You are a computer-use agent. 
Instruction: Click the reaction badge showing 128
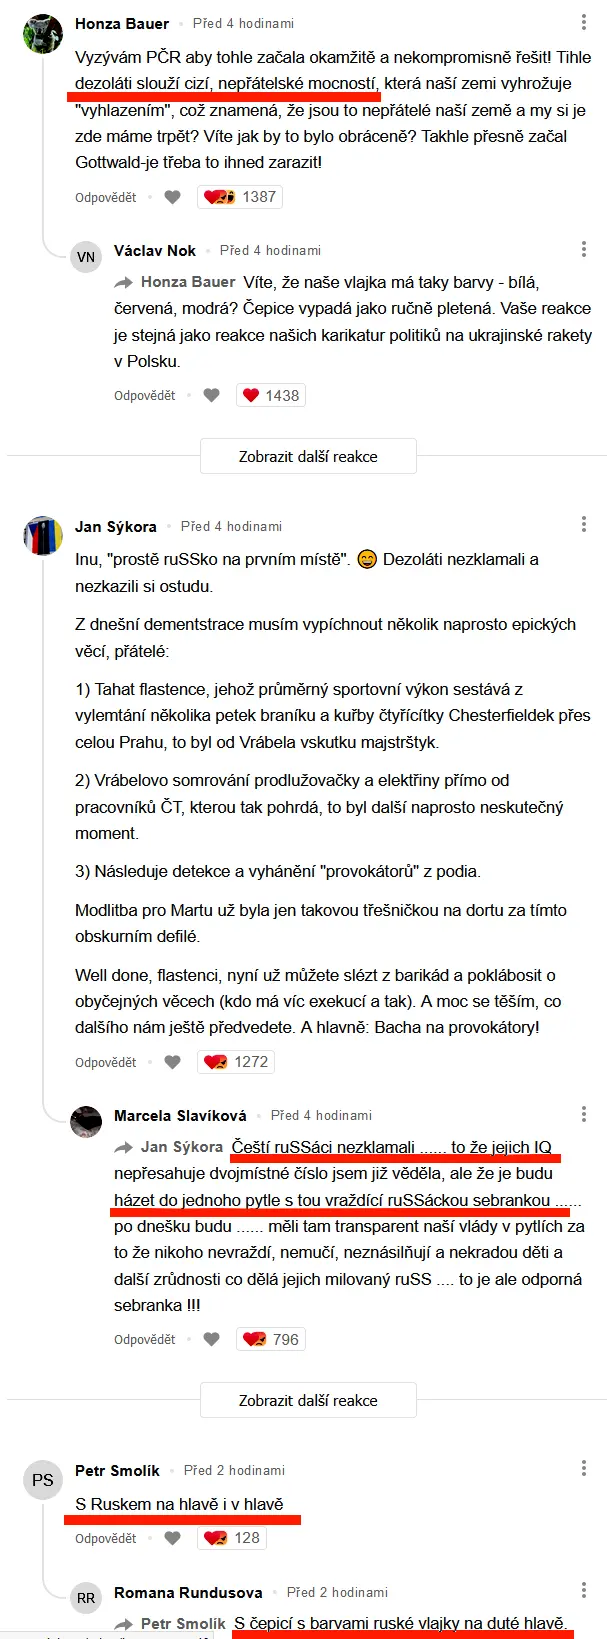(x=231, y=1538)
